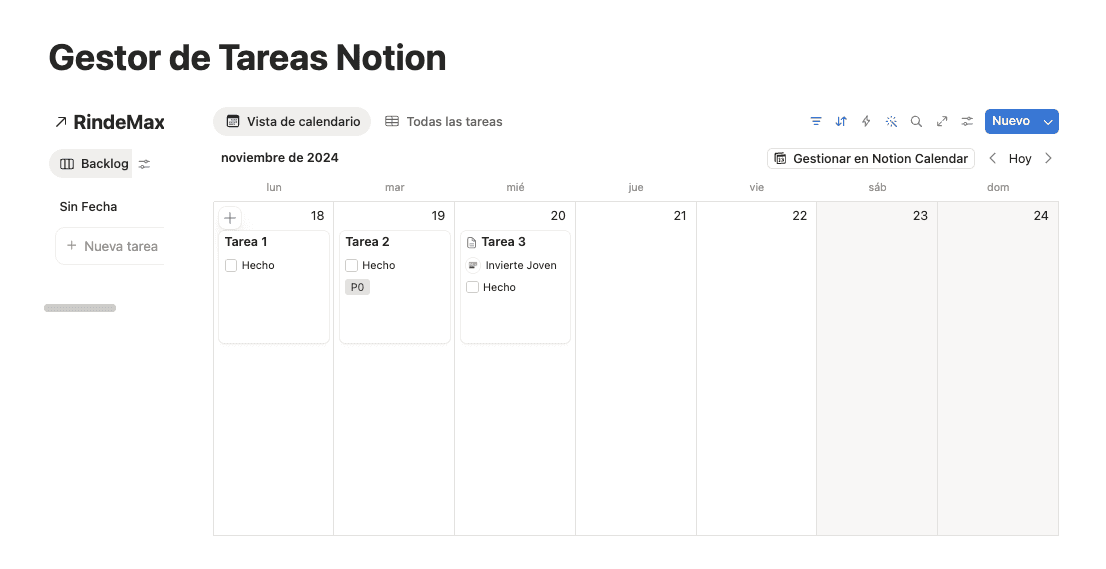Screen dimensions: 1106x569
Task: Click the calendar icon in Vista de calendario
Action: [x=233, y=121]
